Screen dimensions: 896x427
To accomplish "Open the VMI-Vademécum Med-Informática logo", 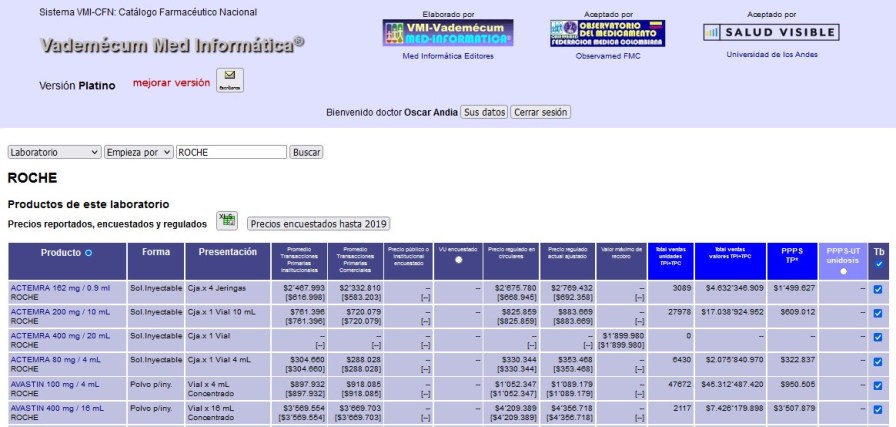I will [x=448, y=33].
